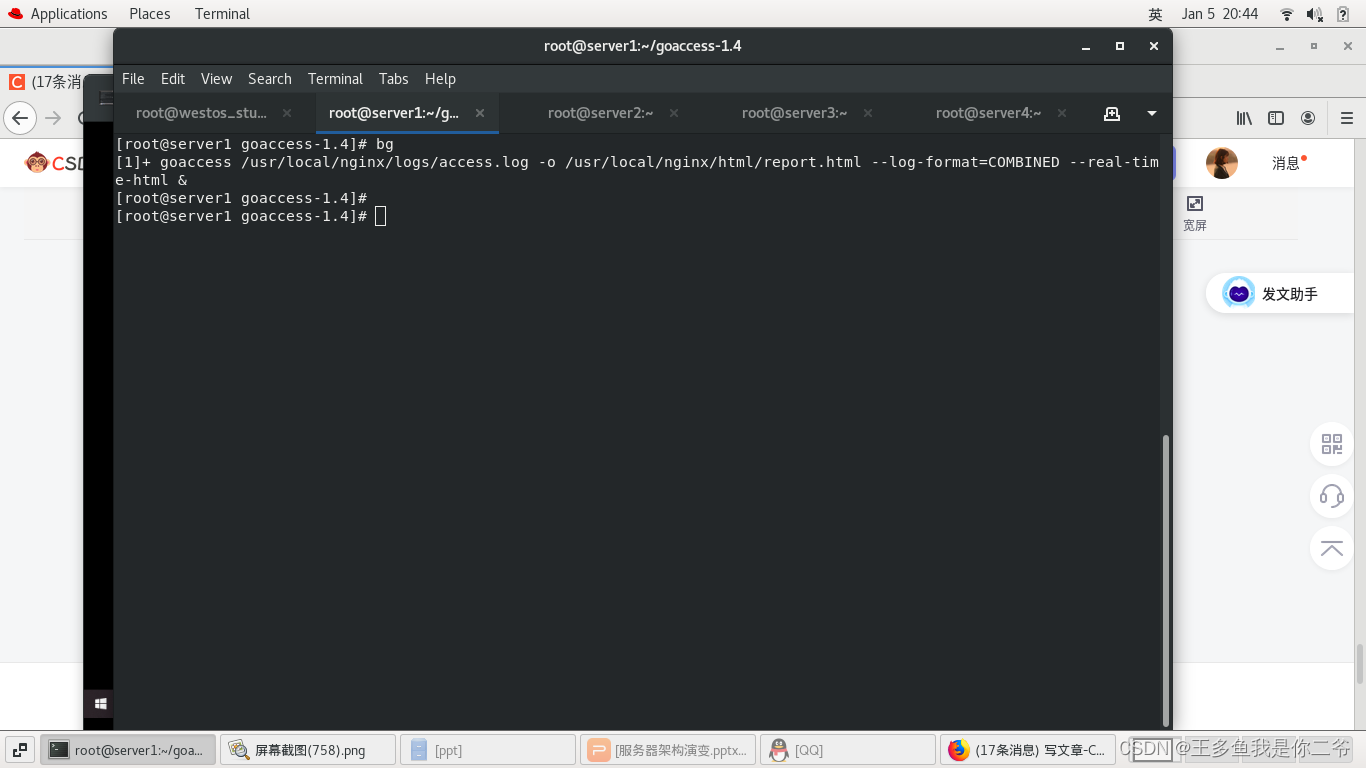Screen dimensions: 1366x768
Task: Open the 消息 messages link
Action: click(x=1287, y=163)
